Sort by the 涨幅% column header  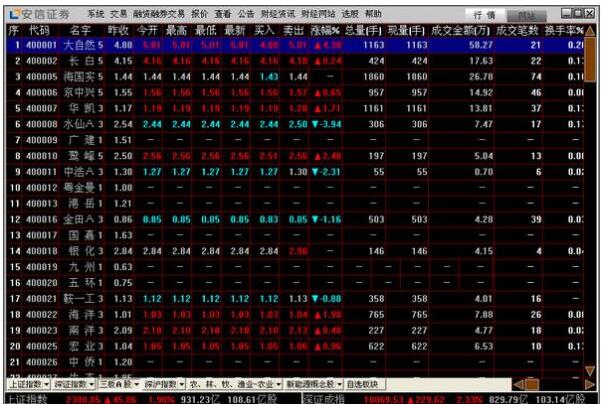[325, 30]
